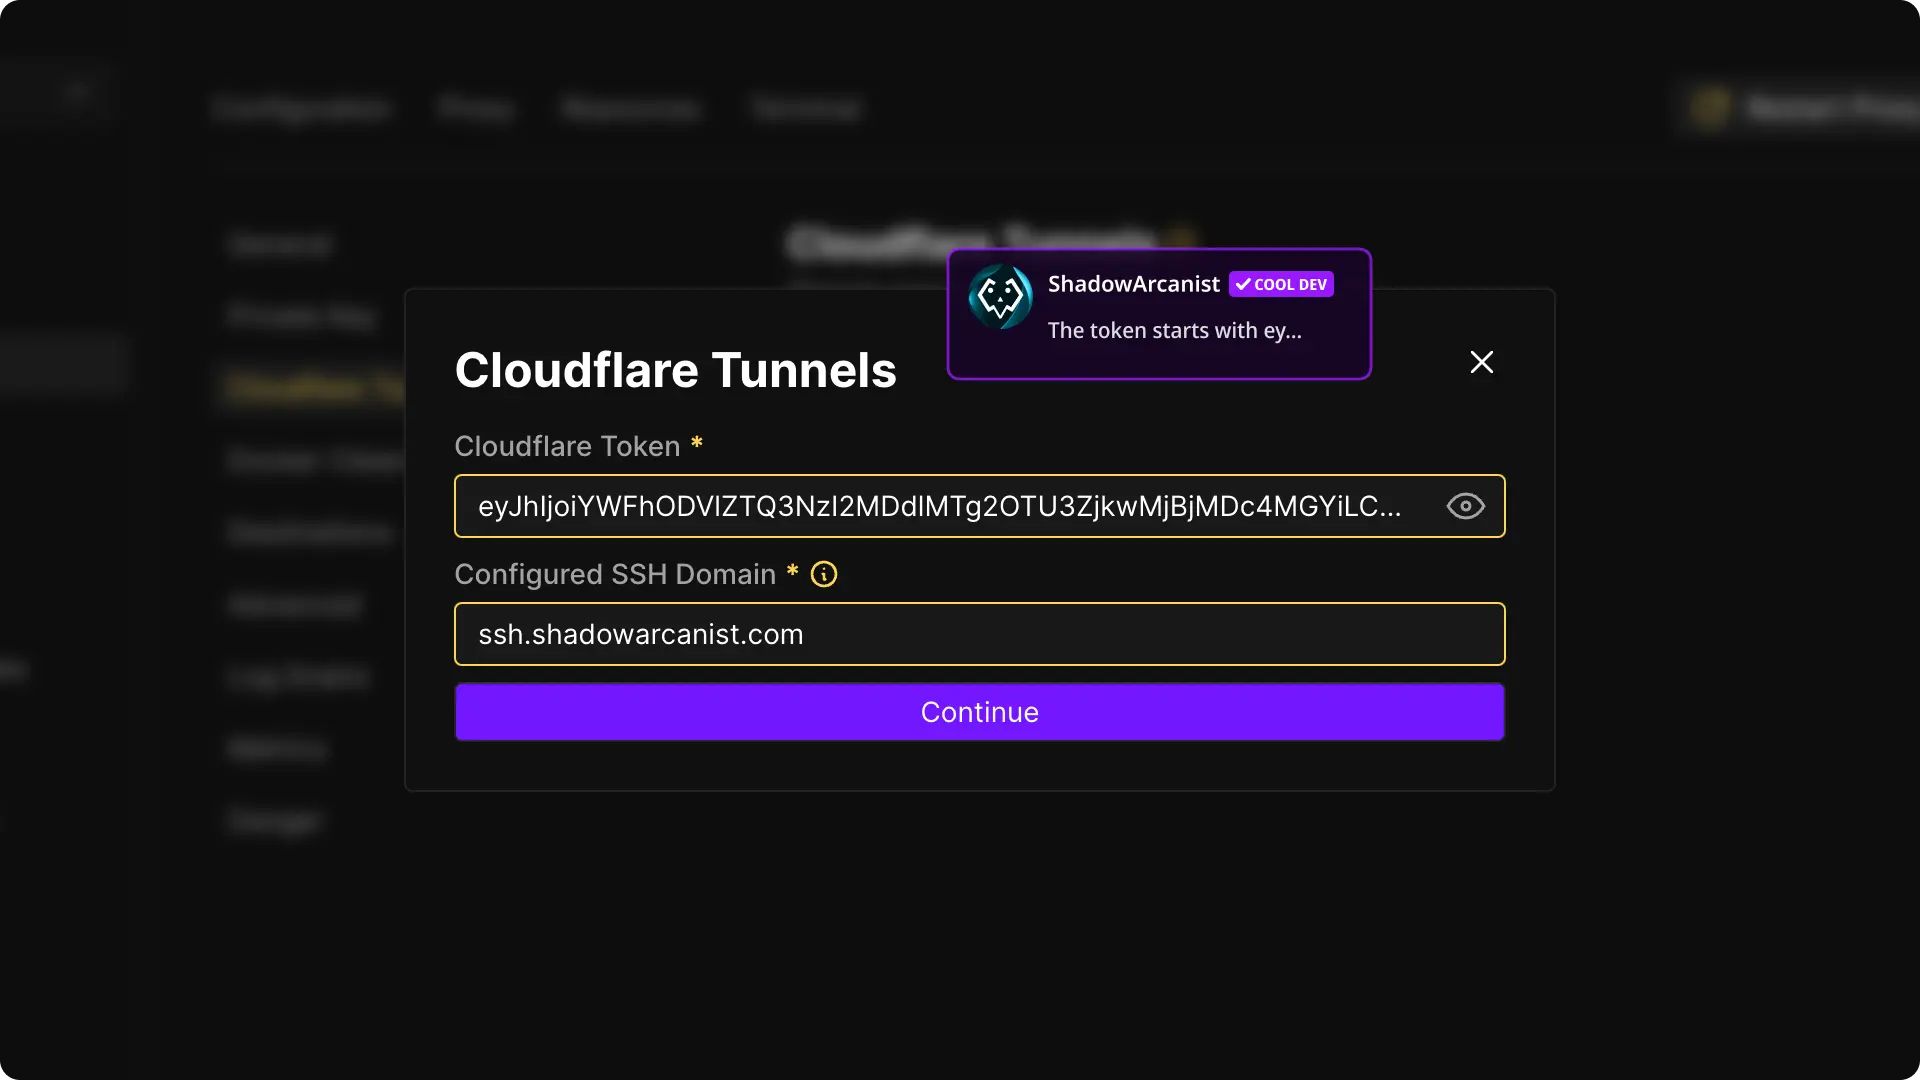Click the ShadowArcanist username
The height and width of the screenshot is (1080, 1920).
pyautogui.click(x=1133, y=284)
